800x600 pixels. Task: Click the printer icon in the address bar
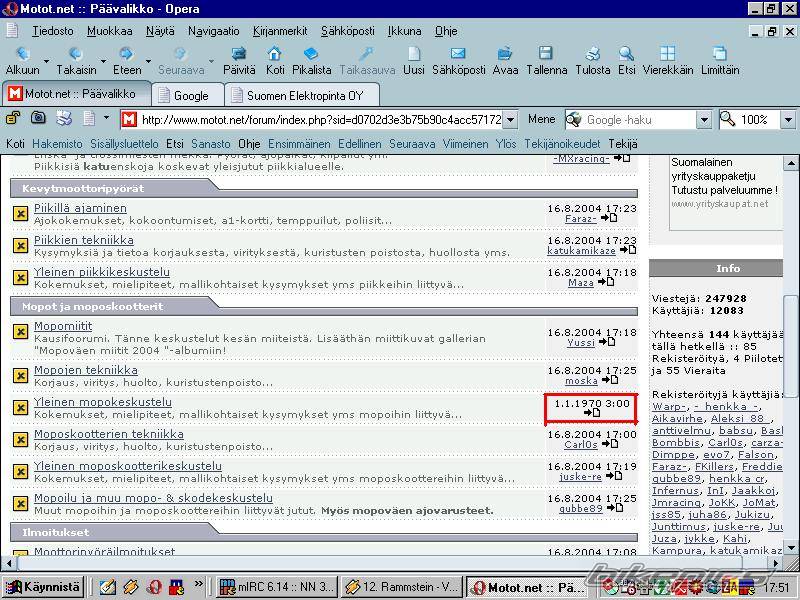pos(64,118)
